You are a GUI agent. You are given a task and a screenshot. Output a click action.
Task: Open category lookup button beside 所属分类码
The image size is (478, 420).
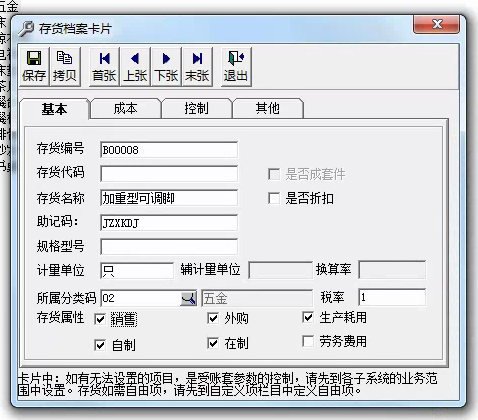[188, 298]
